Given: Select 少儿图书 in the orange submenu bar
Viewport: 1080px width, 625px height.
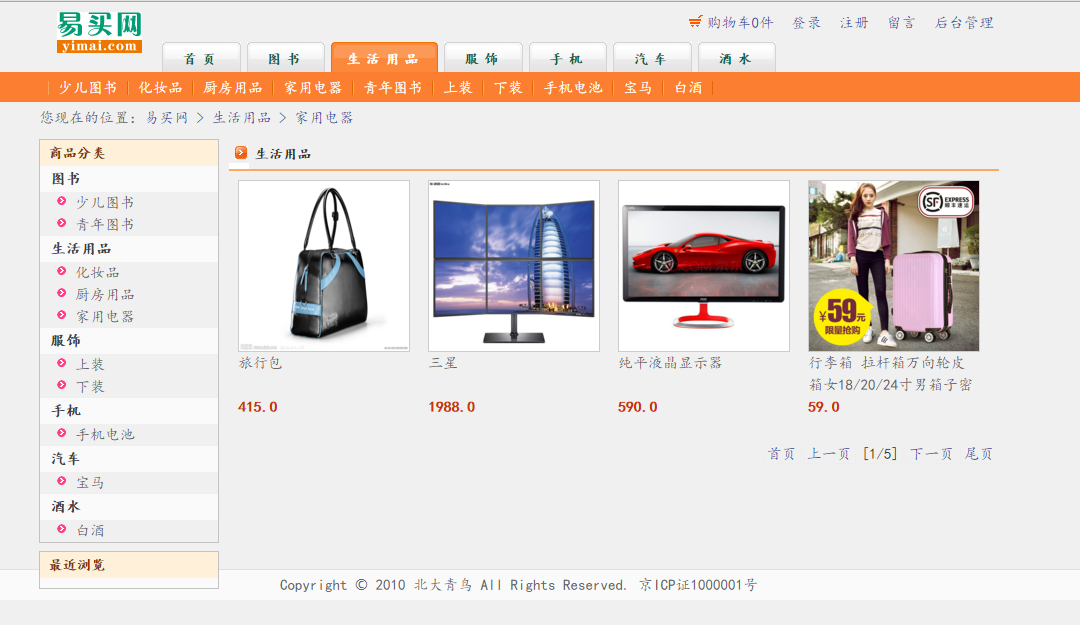Looking at the screenshot, I should coord(87,88).
